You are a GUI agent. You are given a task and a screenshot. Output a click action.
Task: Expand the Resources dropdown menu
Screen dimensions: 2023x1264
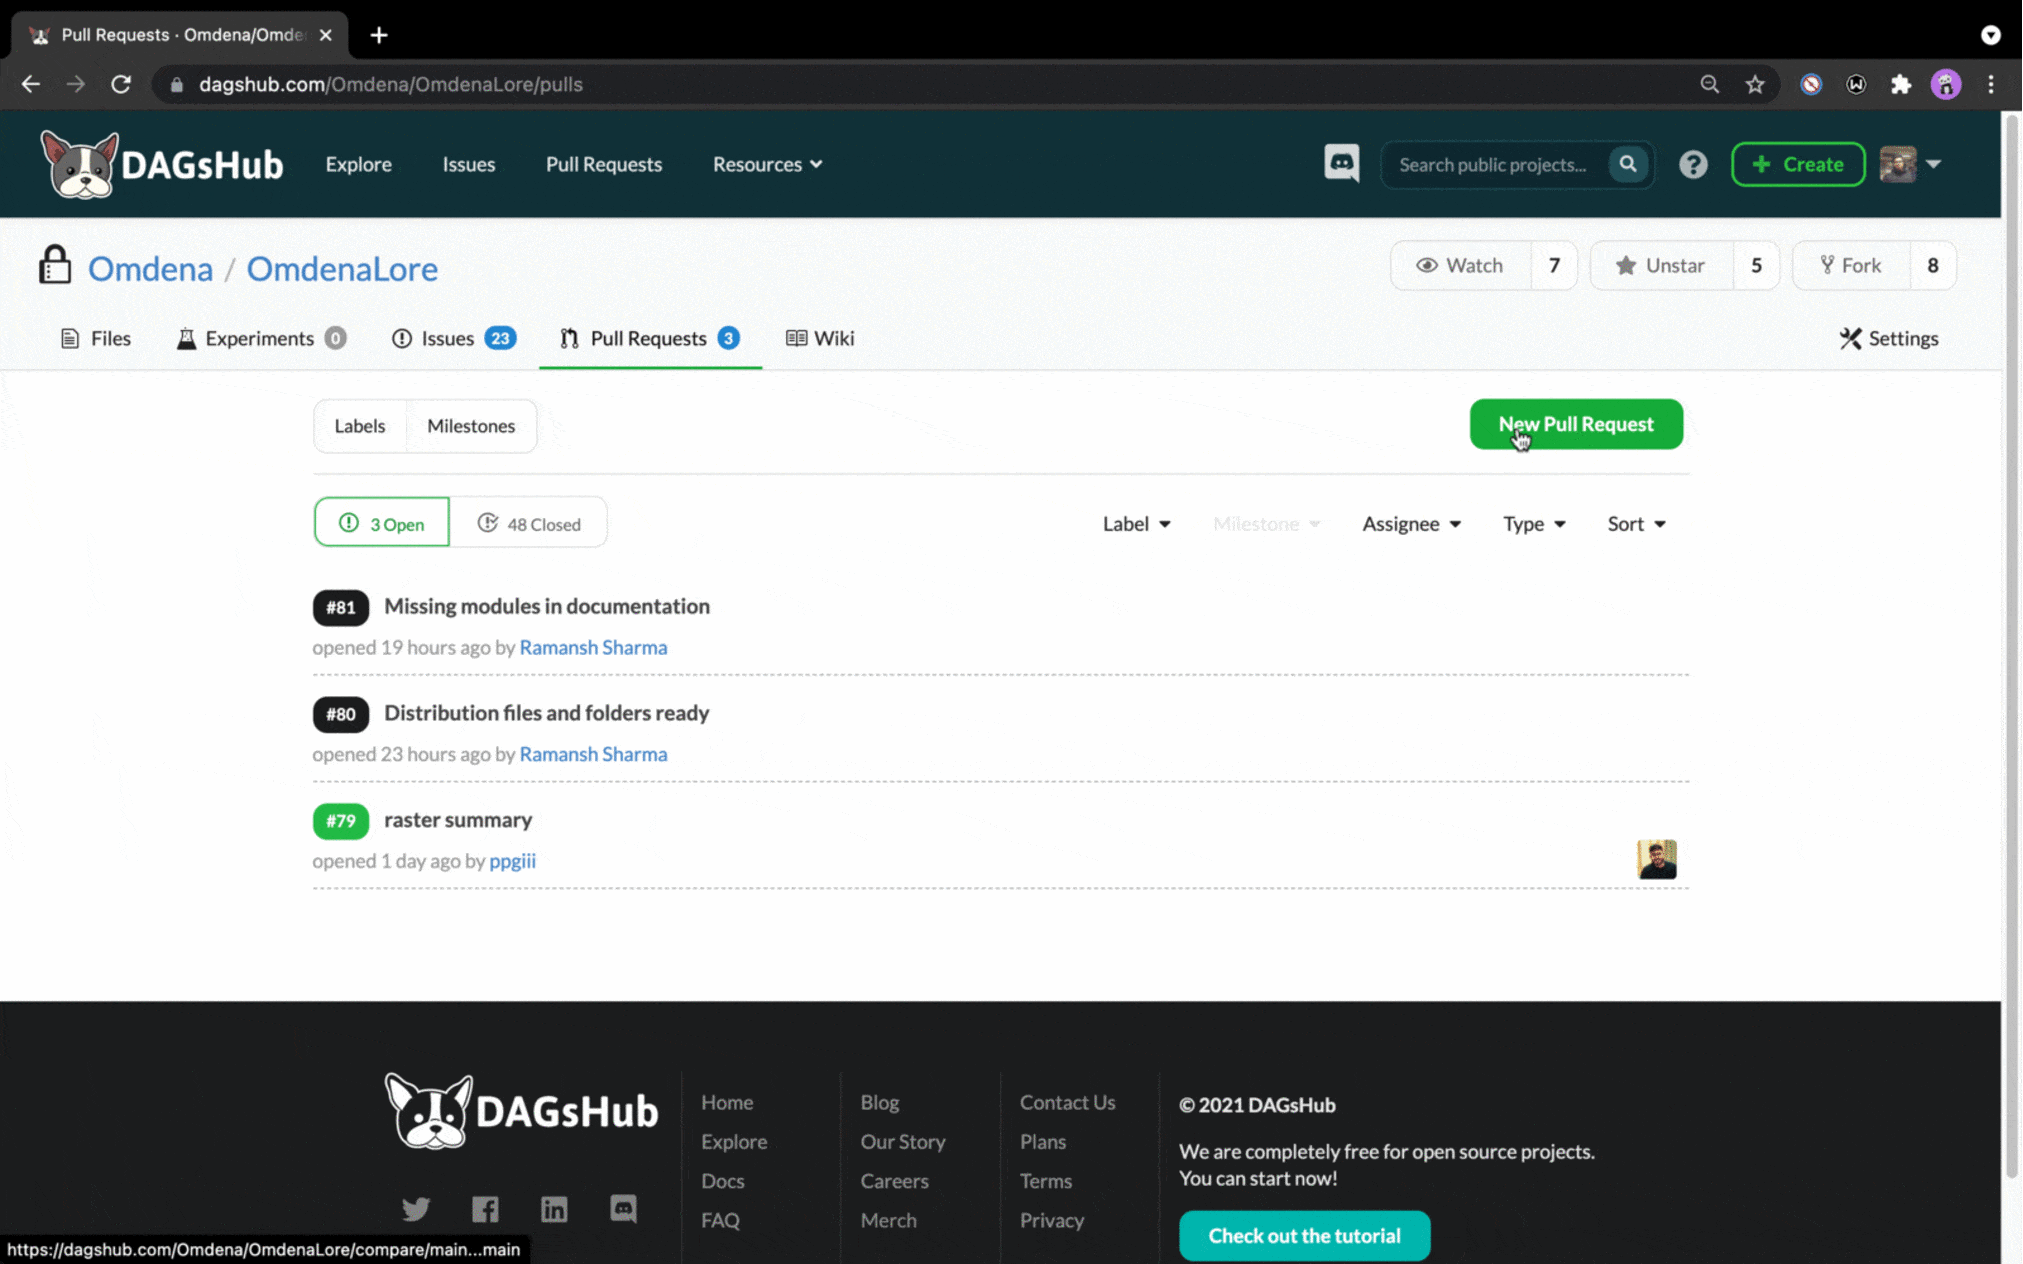(768, 164)
